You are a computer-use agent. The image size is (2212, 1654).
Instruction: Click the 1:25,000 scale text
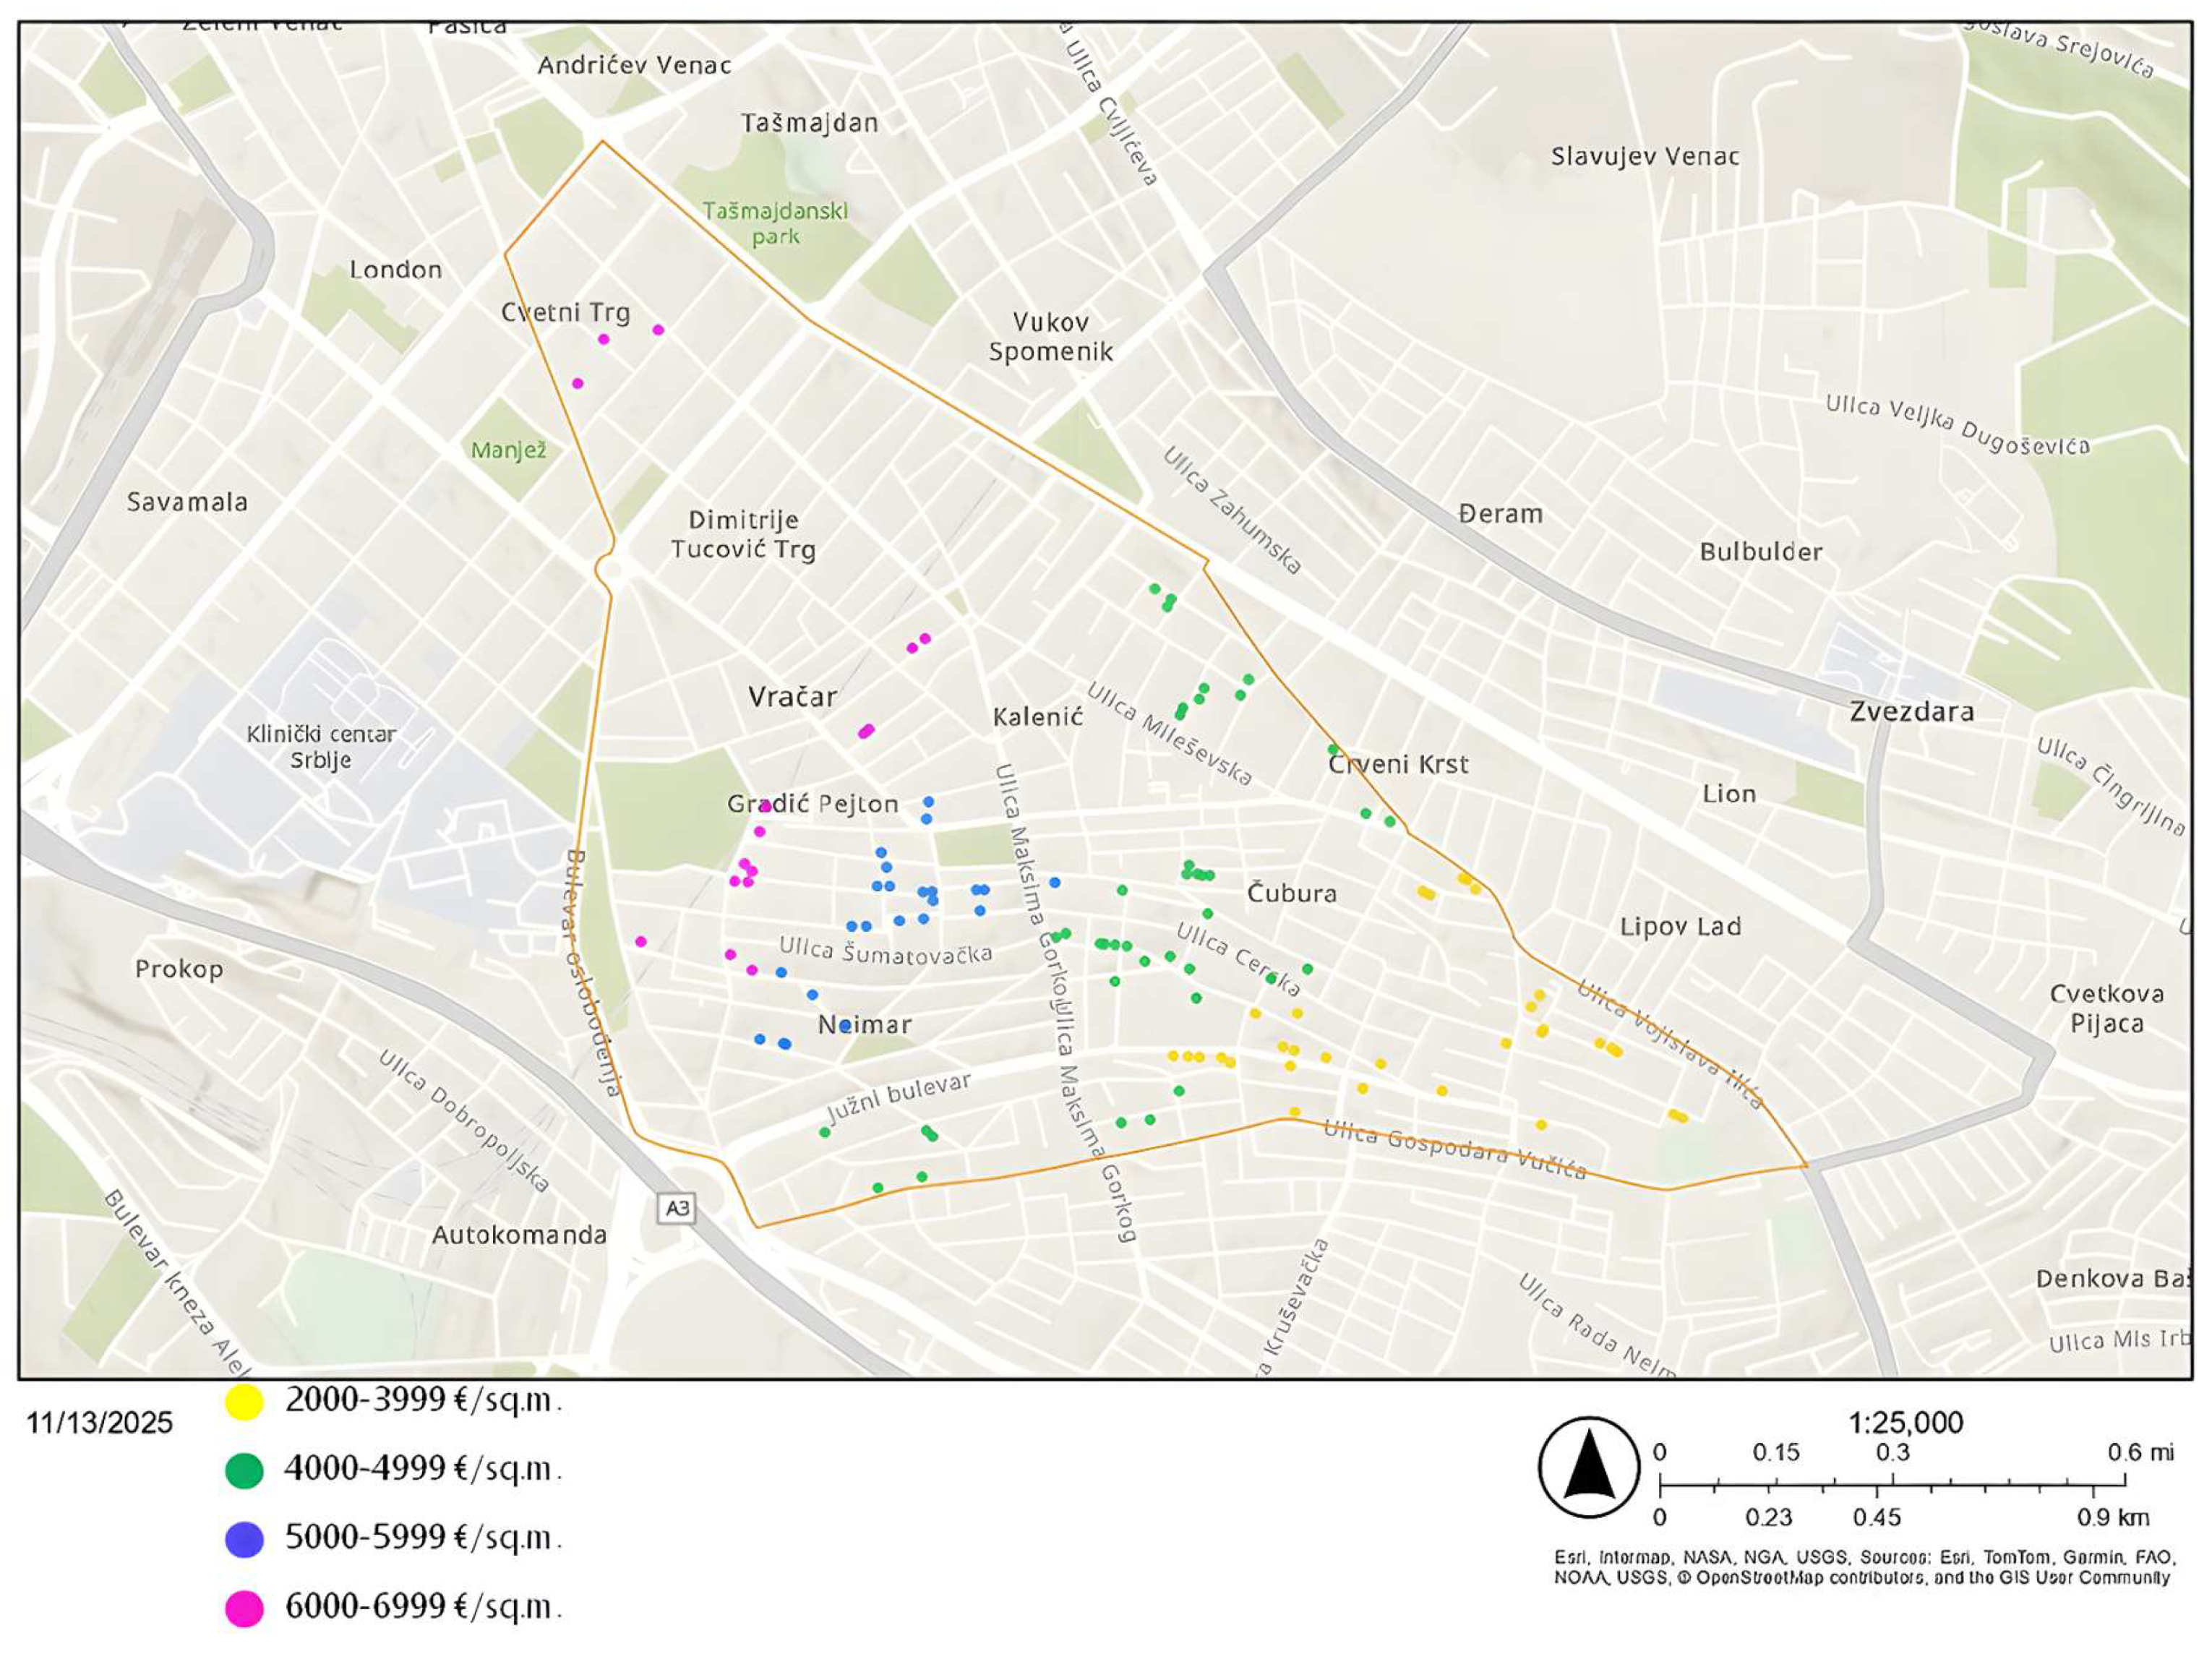[x=1905, y=1422]
